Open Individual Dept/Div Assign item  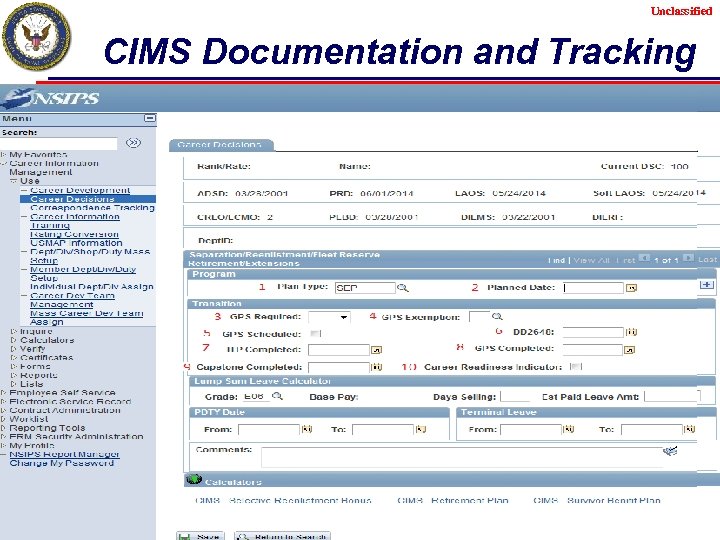[x=92, y=287]
